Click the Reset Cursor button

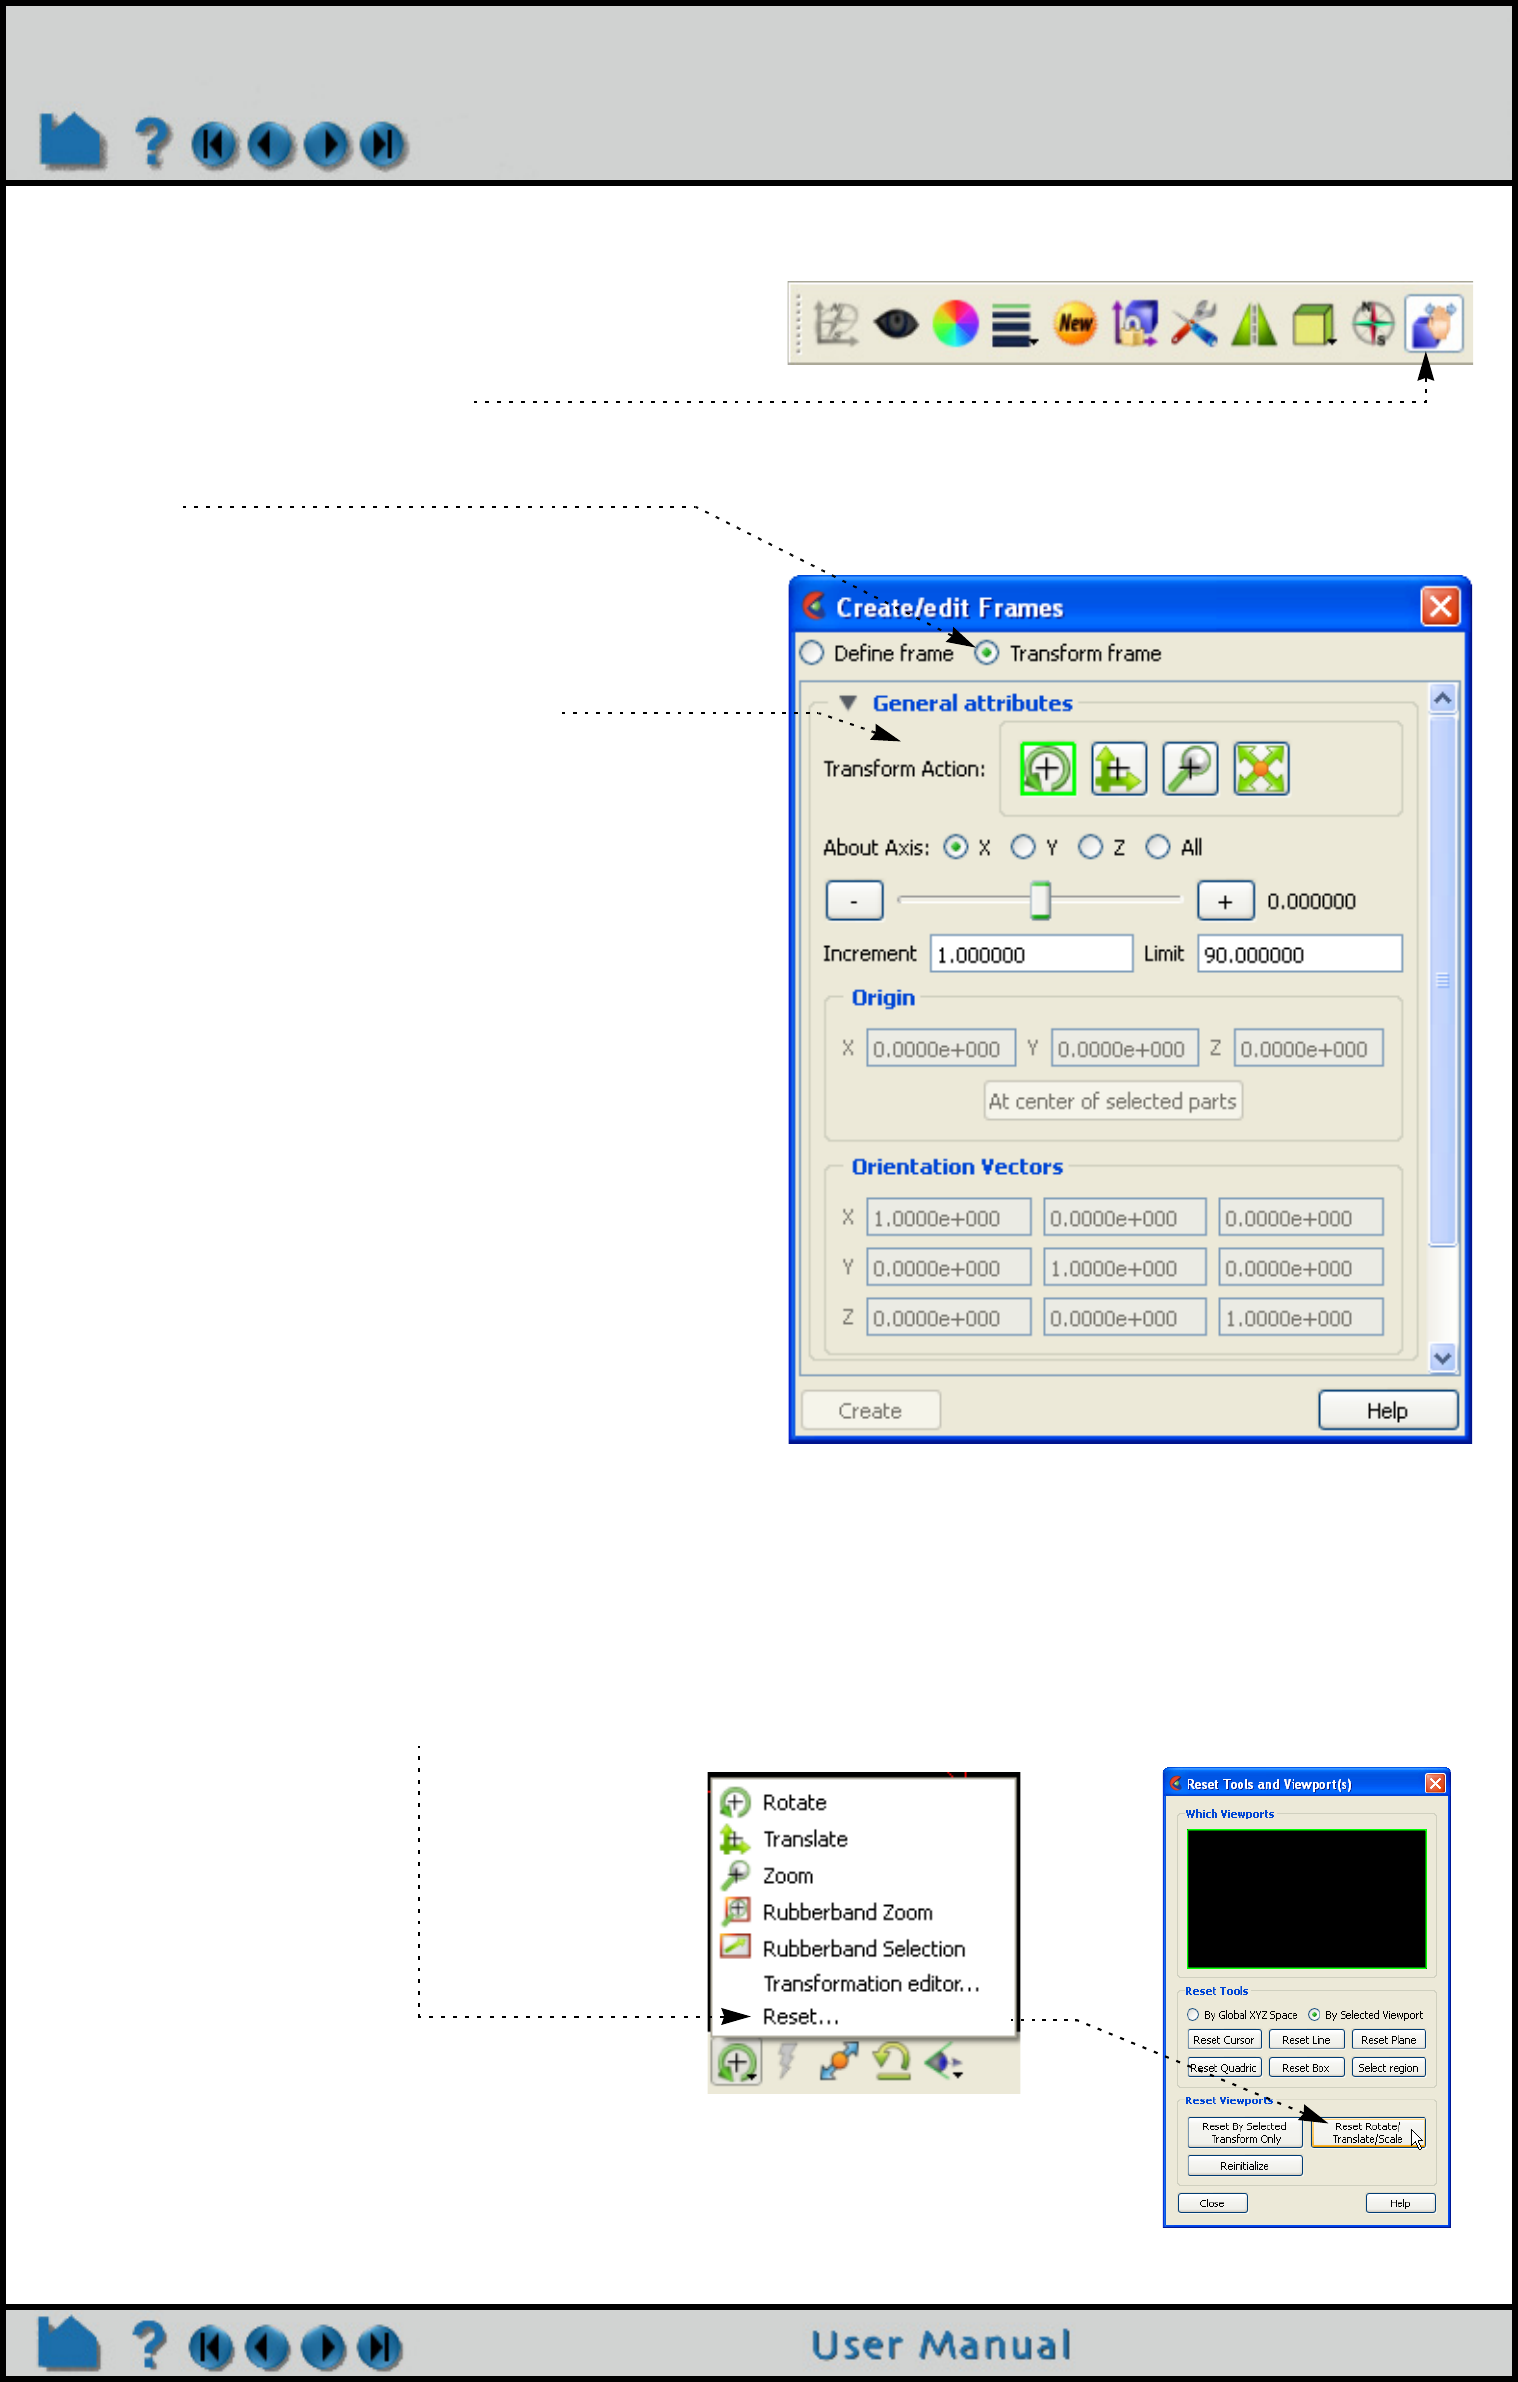pos(1224,2040)
